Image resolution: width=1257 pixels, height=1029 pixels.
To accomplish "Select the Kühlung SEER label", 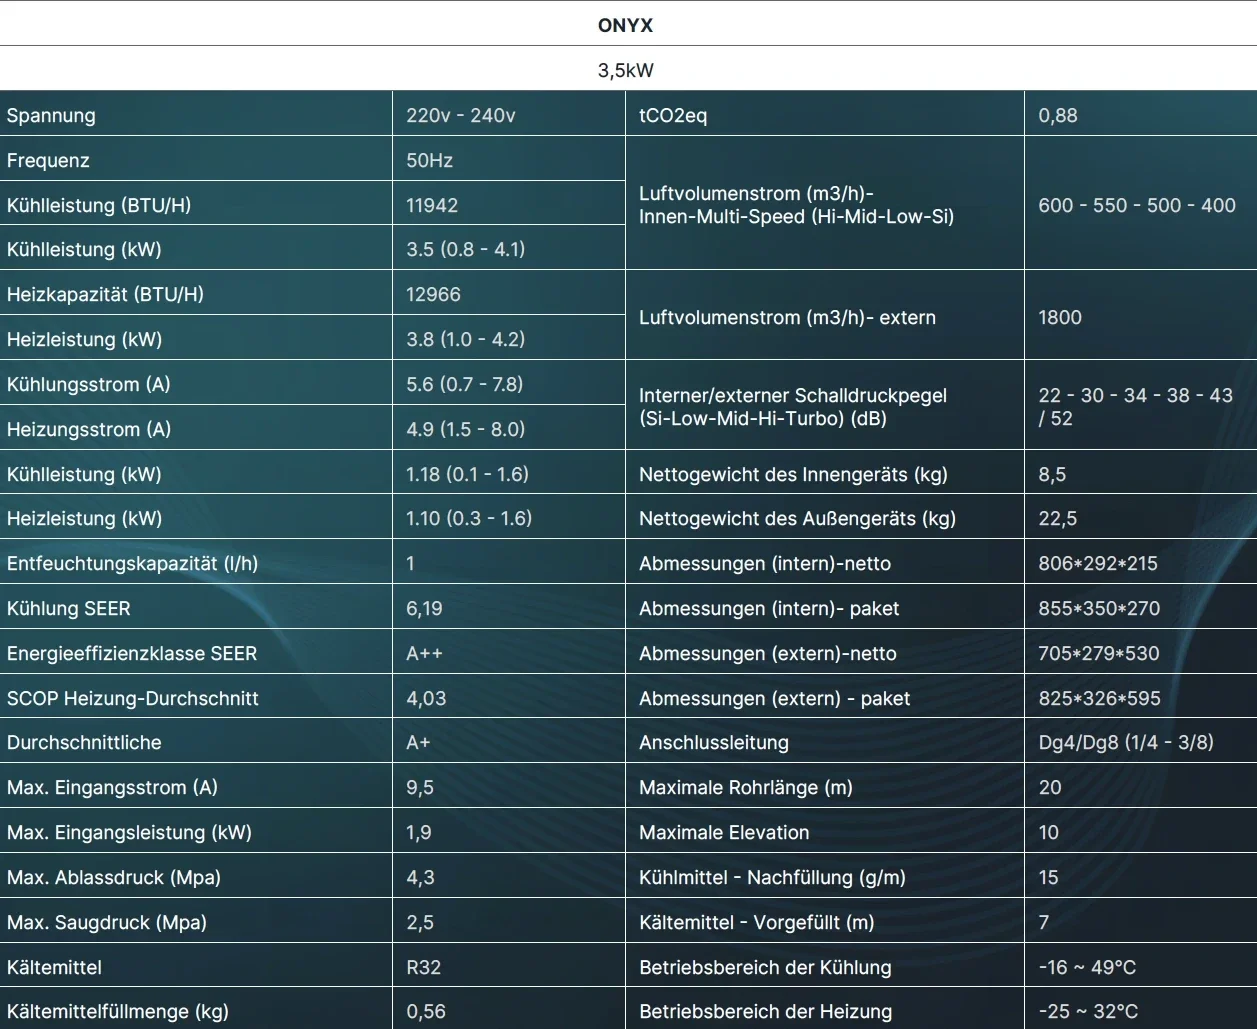I will click(x=69, y=608).
